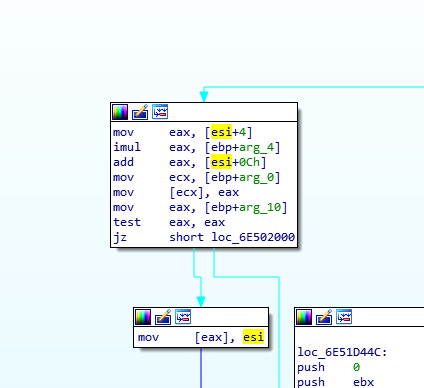Open node color picker on the top code block

coord(120,112)
